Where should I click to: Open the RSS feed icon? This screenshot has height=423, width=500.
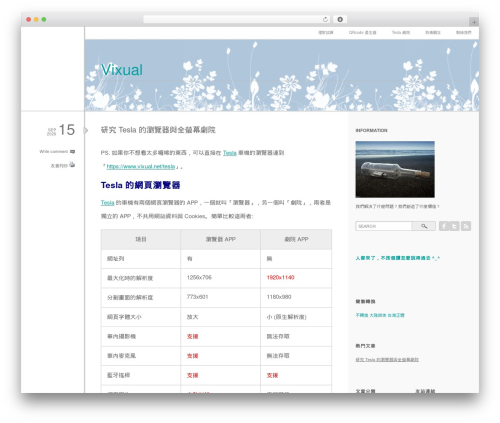pos(466,226)
